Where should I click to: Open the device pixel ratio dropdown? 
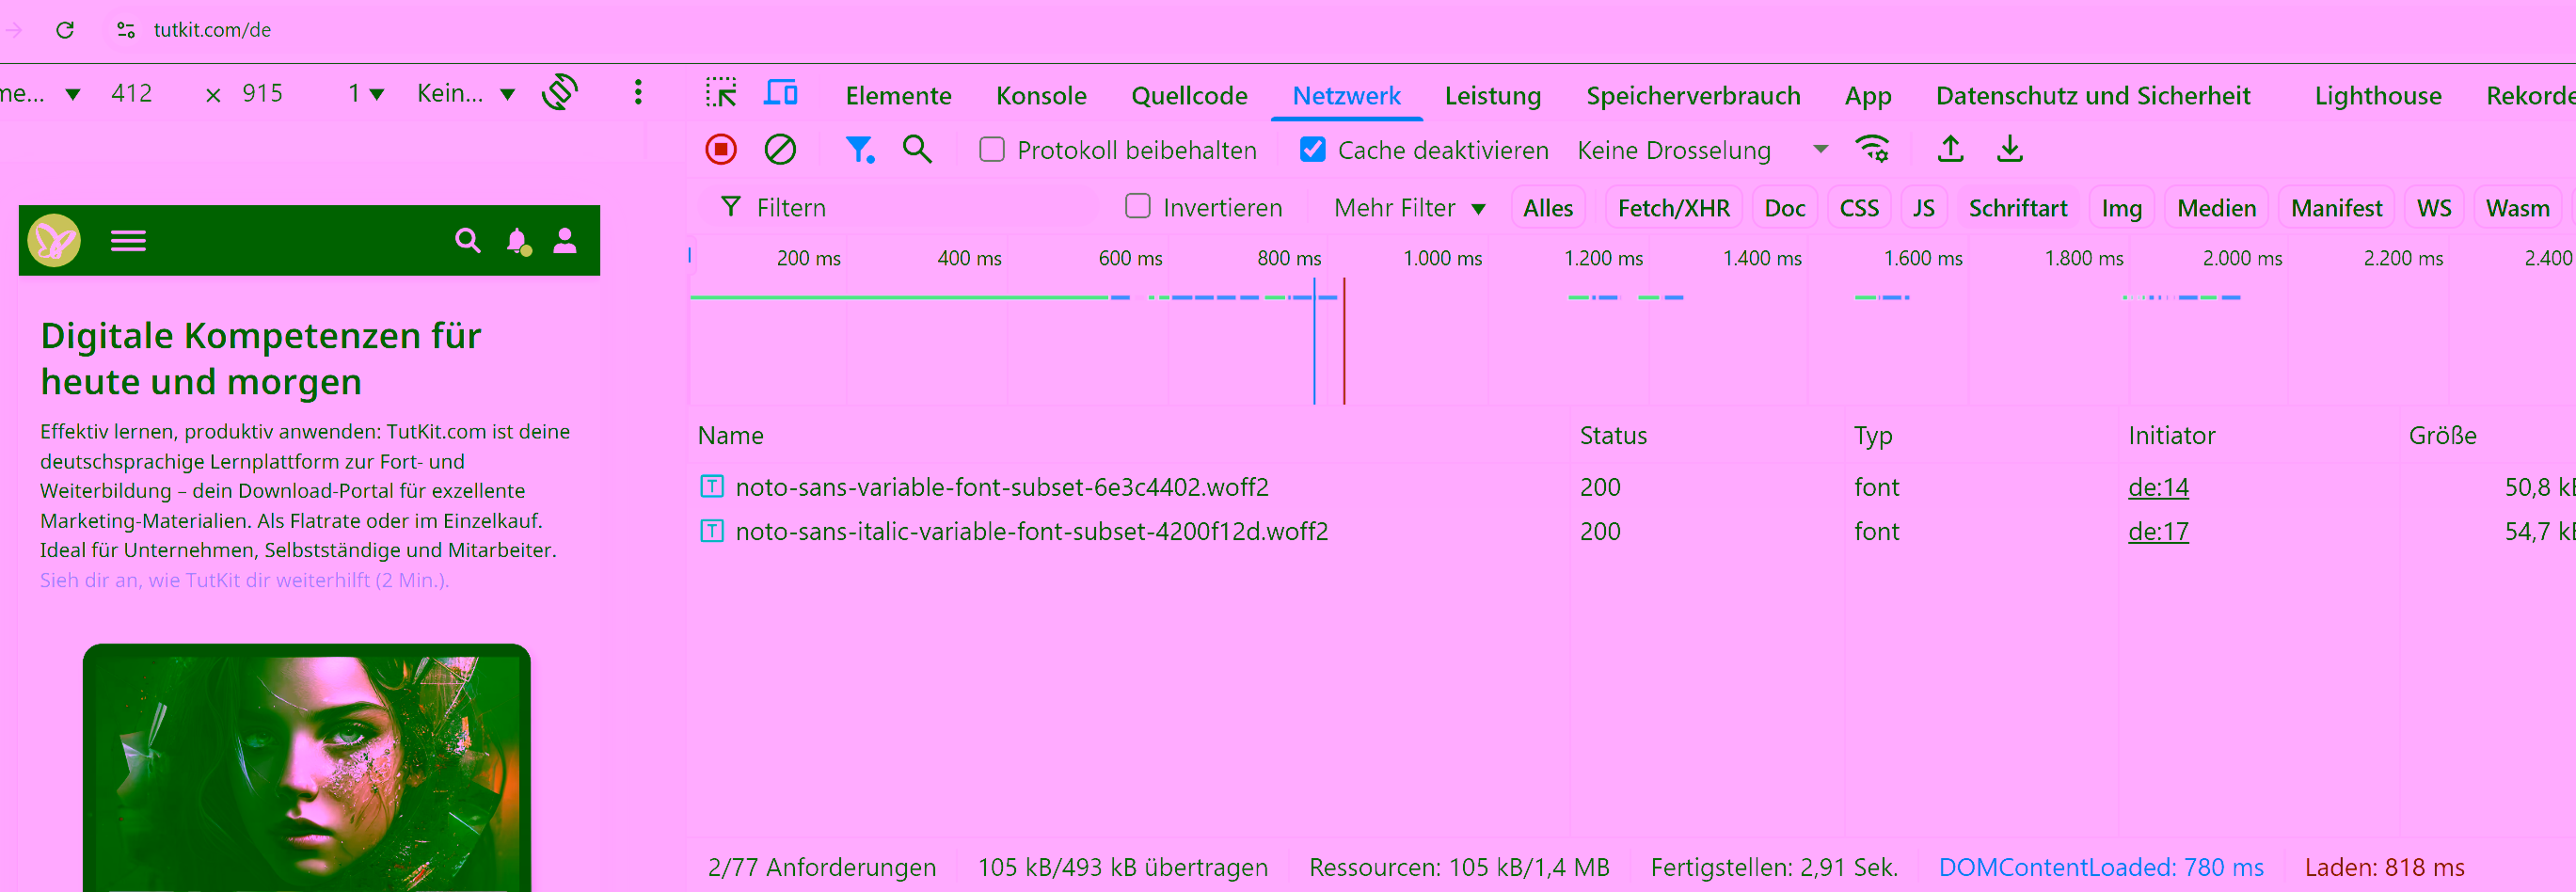coord(366,94)
